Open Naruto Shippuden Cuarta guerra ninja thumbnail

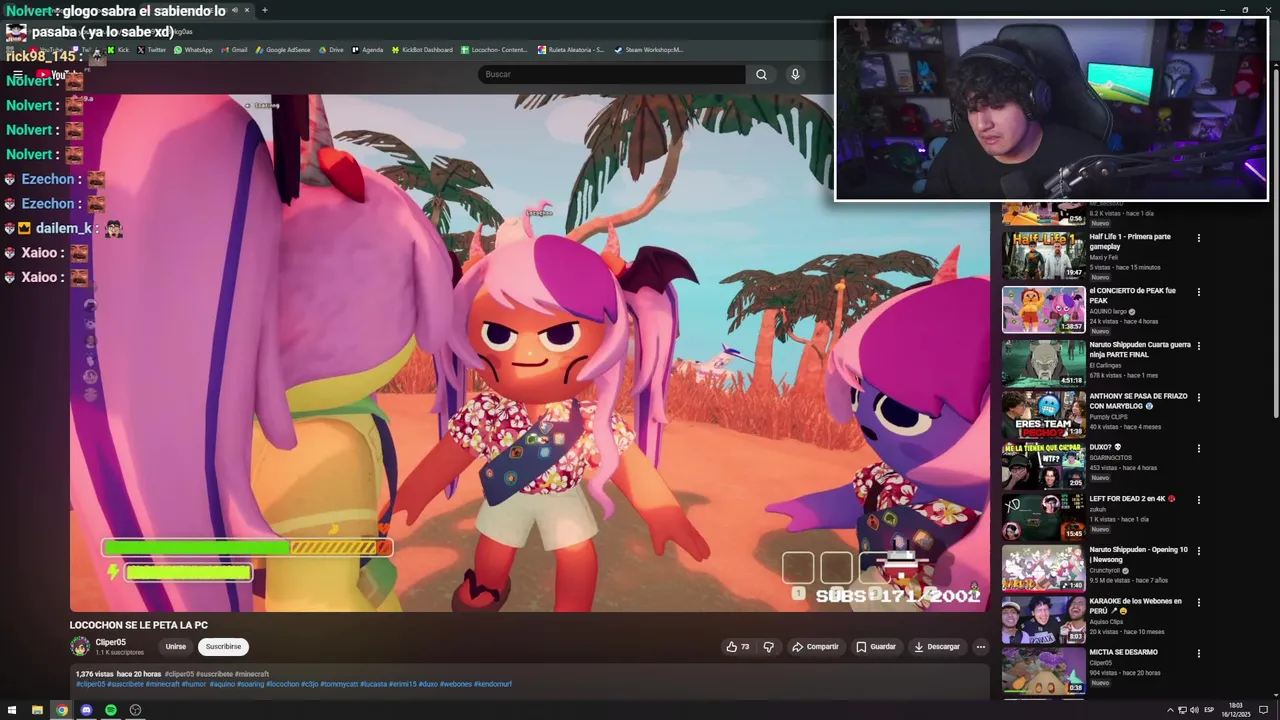click(x=1043, y=363)
